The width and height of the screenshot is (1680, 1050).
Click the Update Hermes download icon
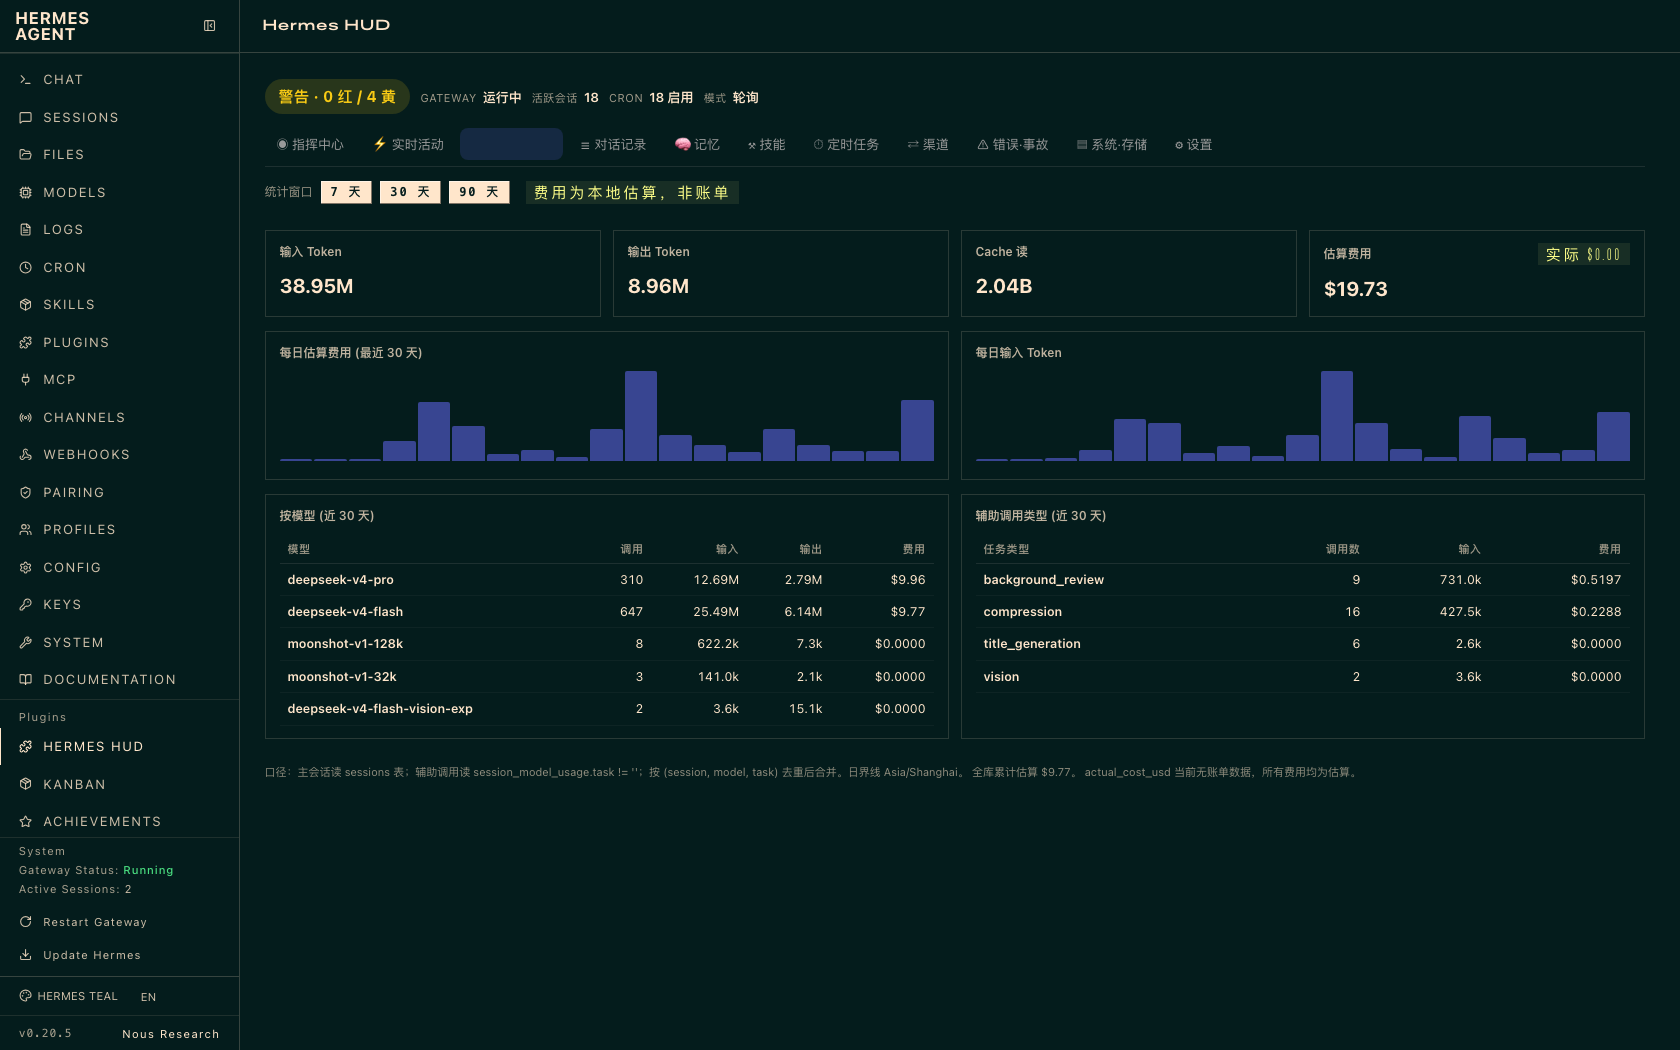26,955
